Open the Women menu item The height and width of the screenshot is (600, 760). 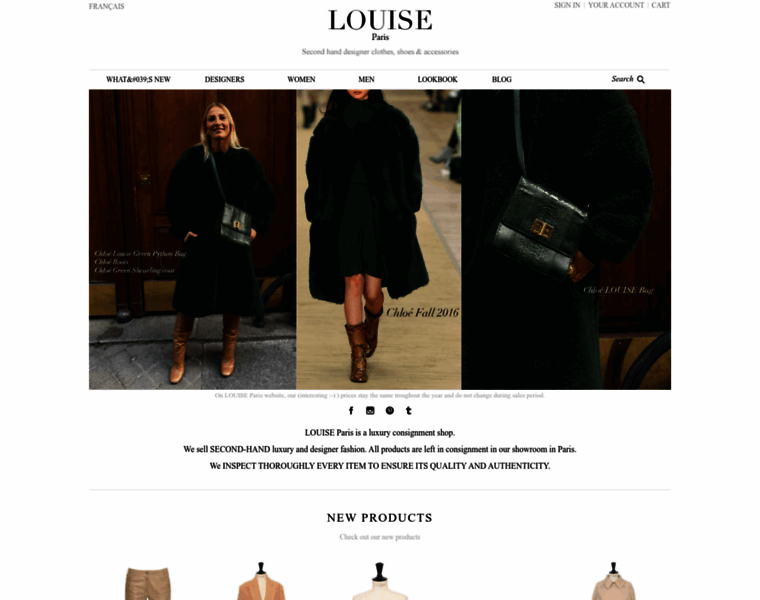pyautogui.click(x=301, y=79)
